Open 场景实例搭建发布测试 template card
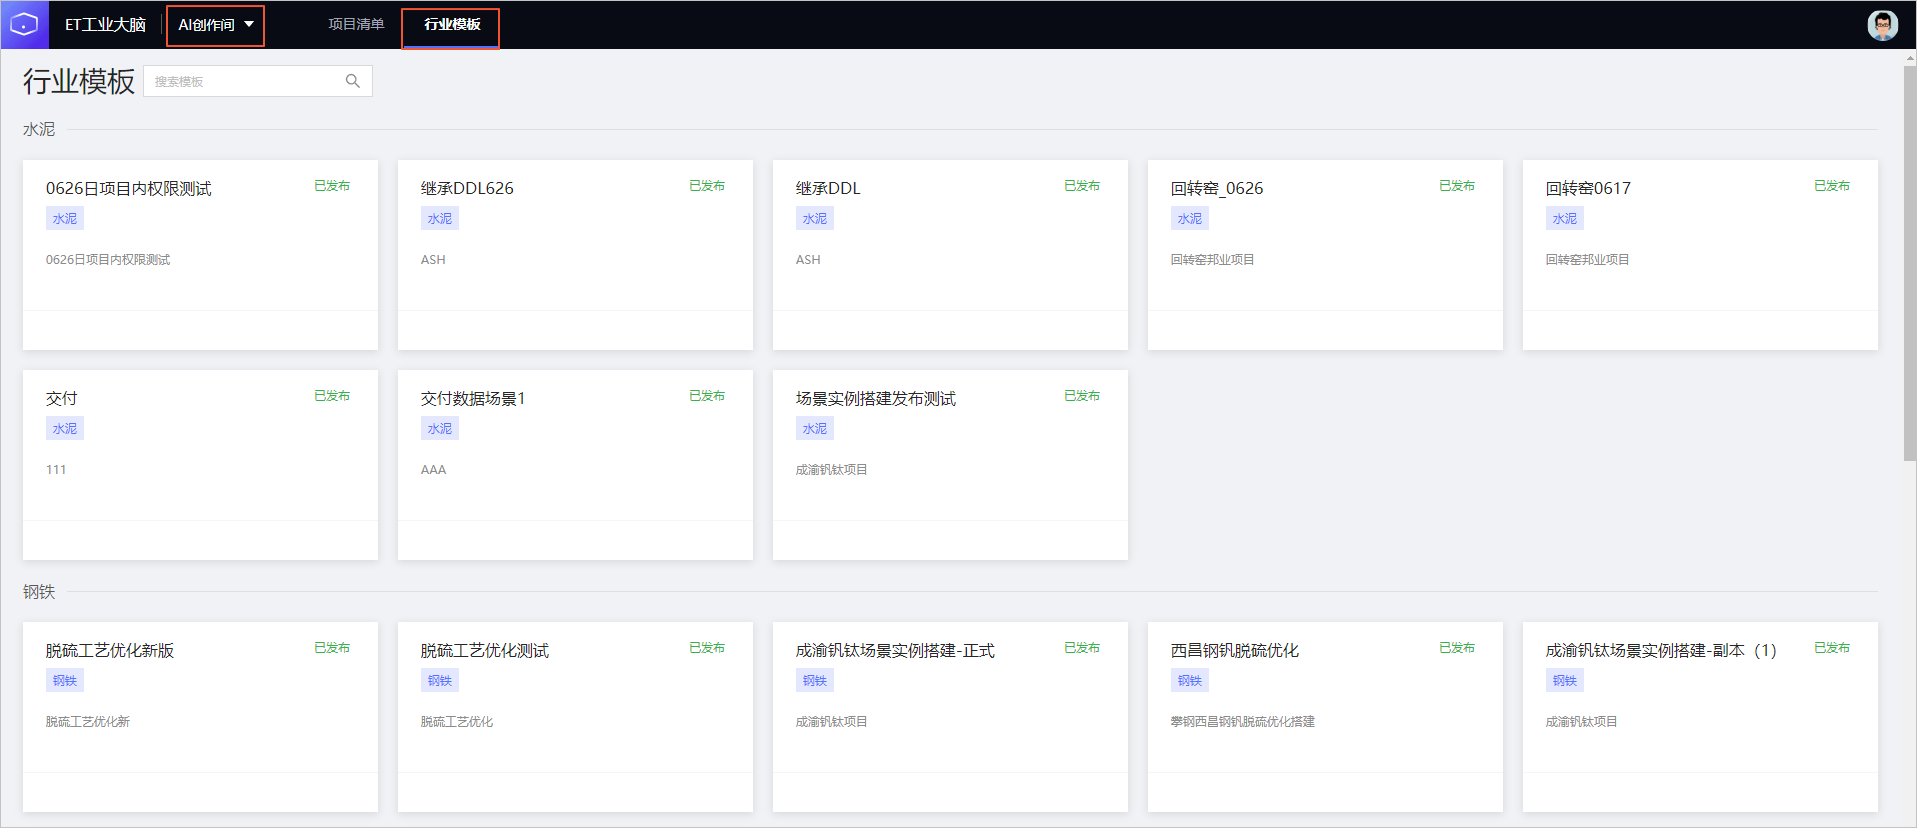The image size is (1917, 828). tap(950, 465)
